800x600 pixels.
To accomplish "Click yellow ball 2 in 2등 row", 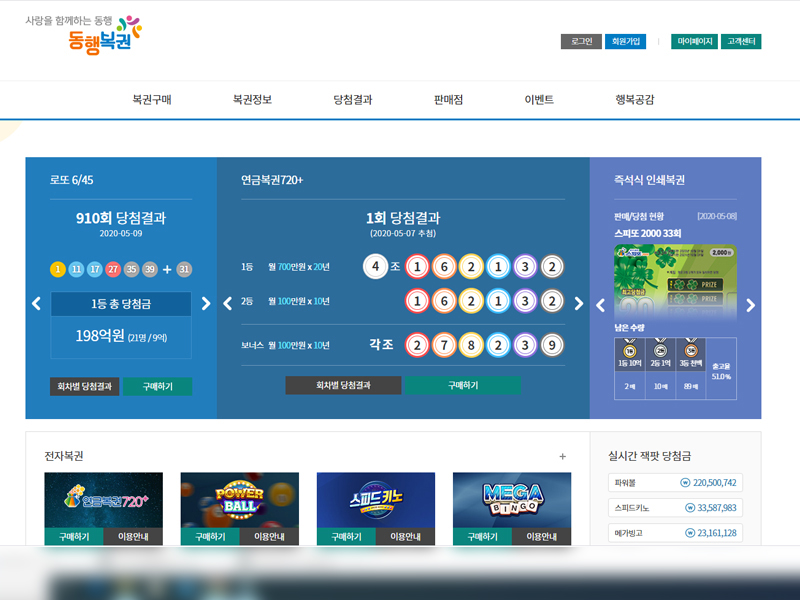I will click(471, 301).
